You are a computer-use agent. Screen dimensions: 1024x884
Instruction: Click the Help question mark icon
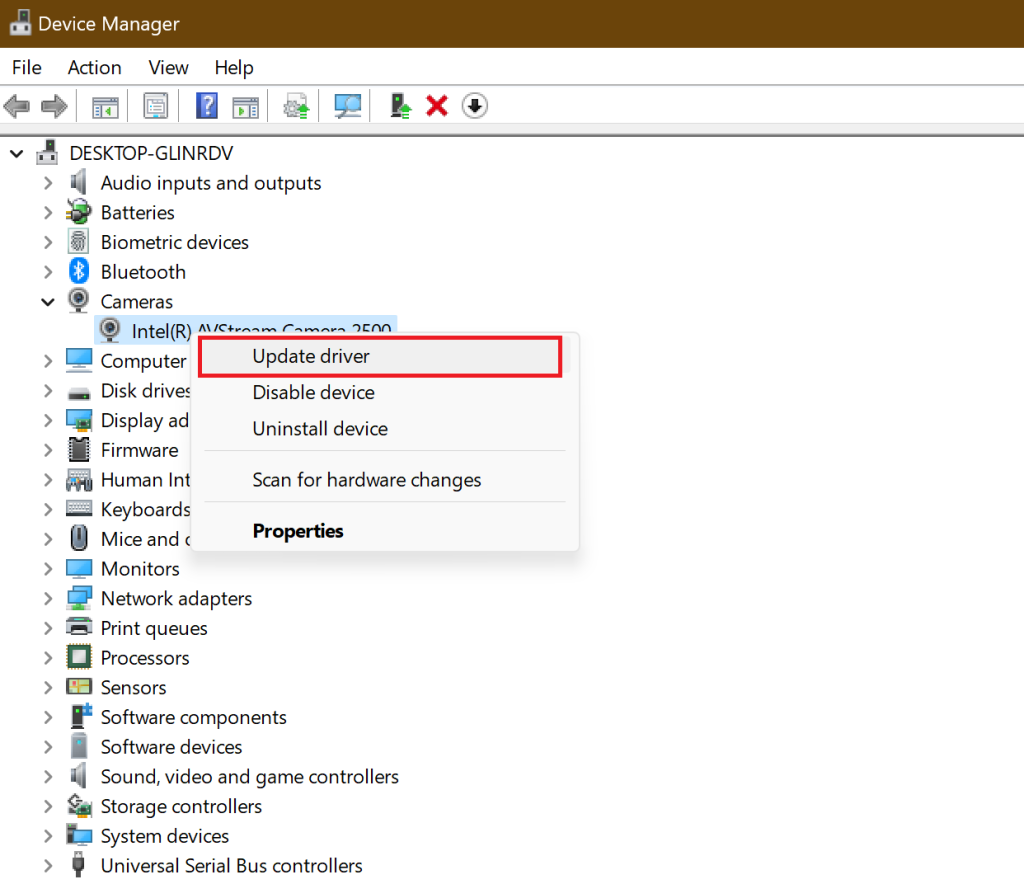206,105
